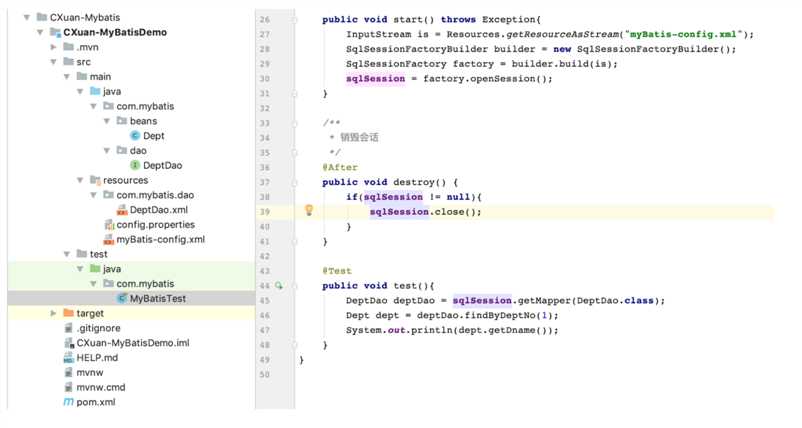Click the HELP.md file icon
Screen dimensions: 802x428
click(x=69, y=358)
